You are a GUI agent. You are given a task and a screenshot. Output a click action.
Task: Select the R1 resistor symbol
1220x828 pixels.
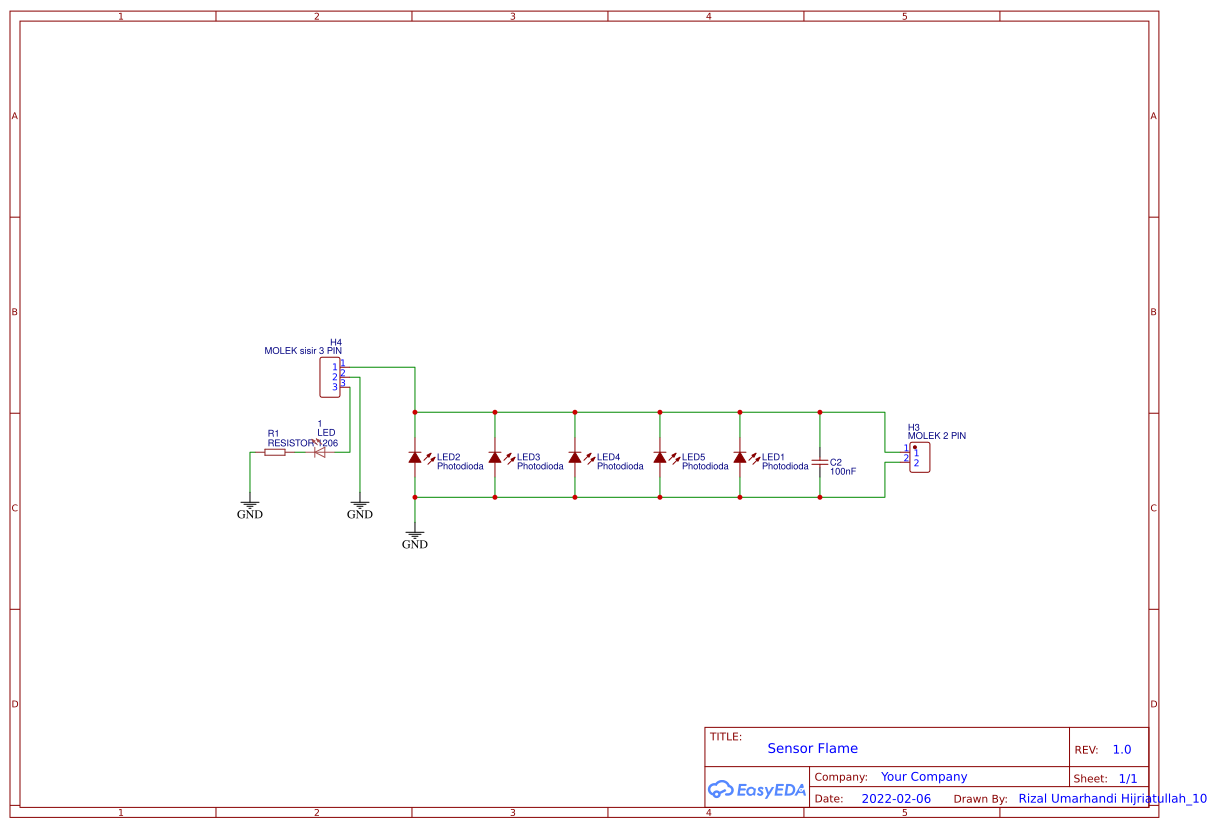tap(274, 452)
